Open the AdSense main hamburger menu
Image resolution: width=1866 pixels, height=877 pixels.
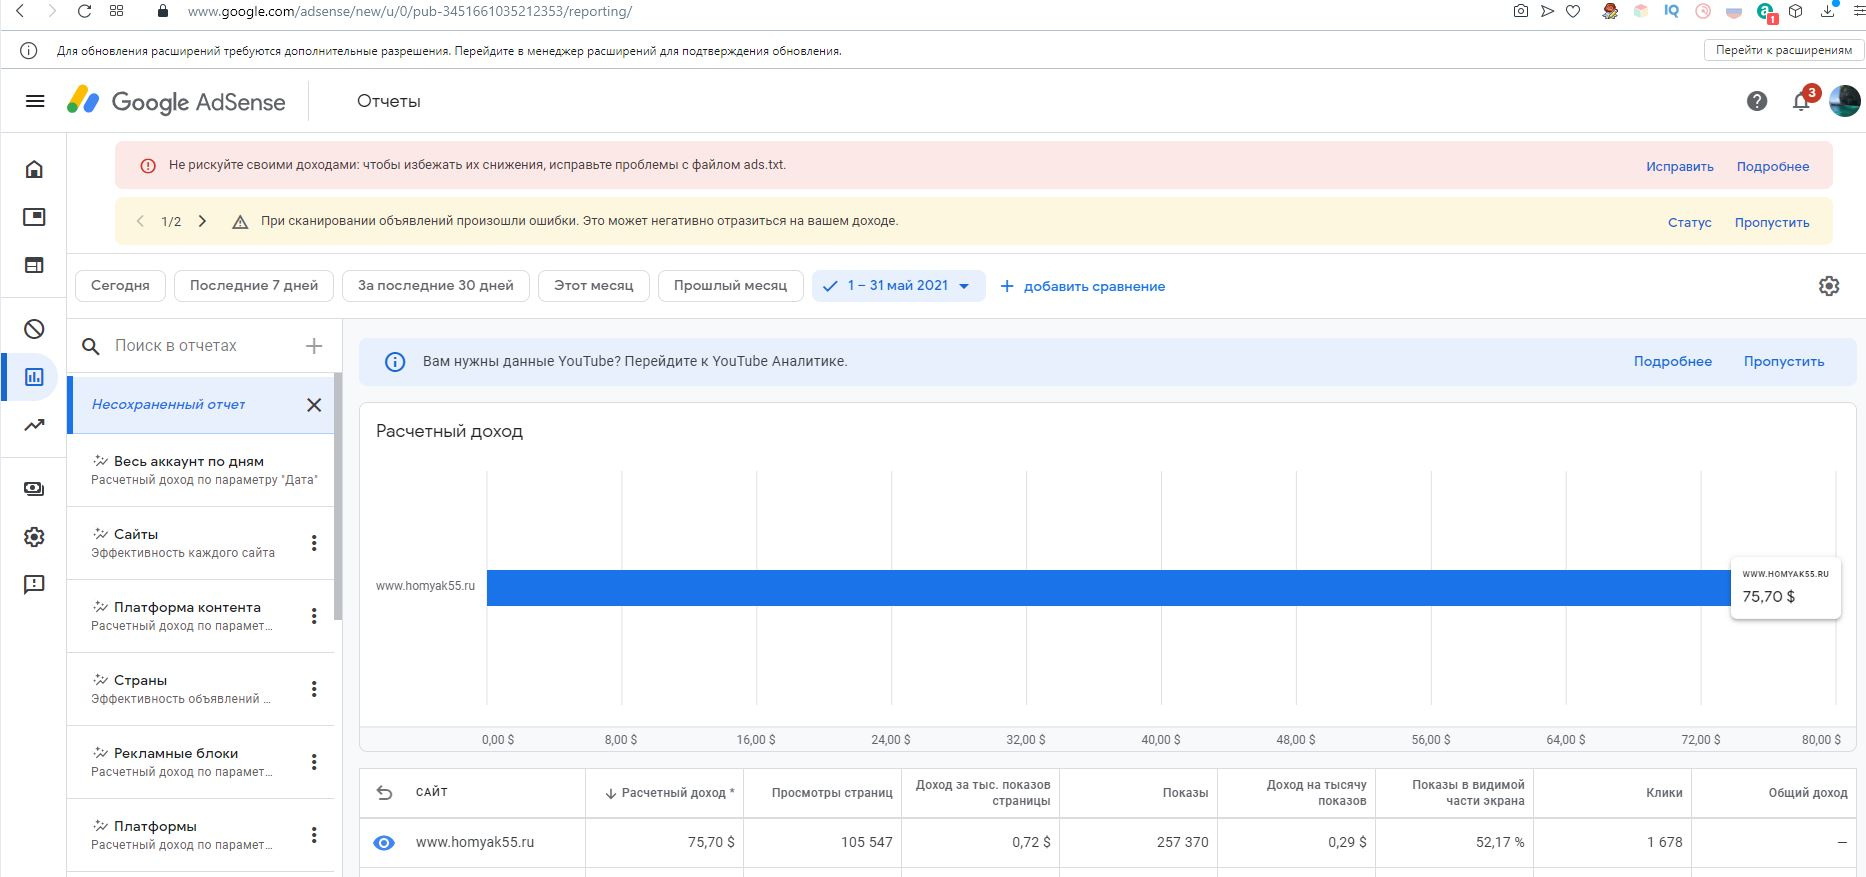pos(35,101)
